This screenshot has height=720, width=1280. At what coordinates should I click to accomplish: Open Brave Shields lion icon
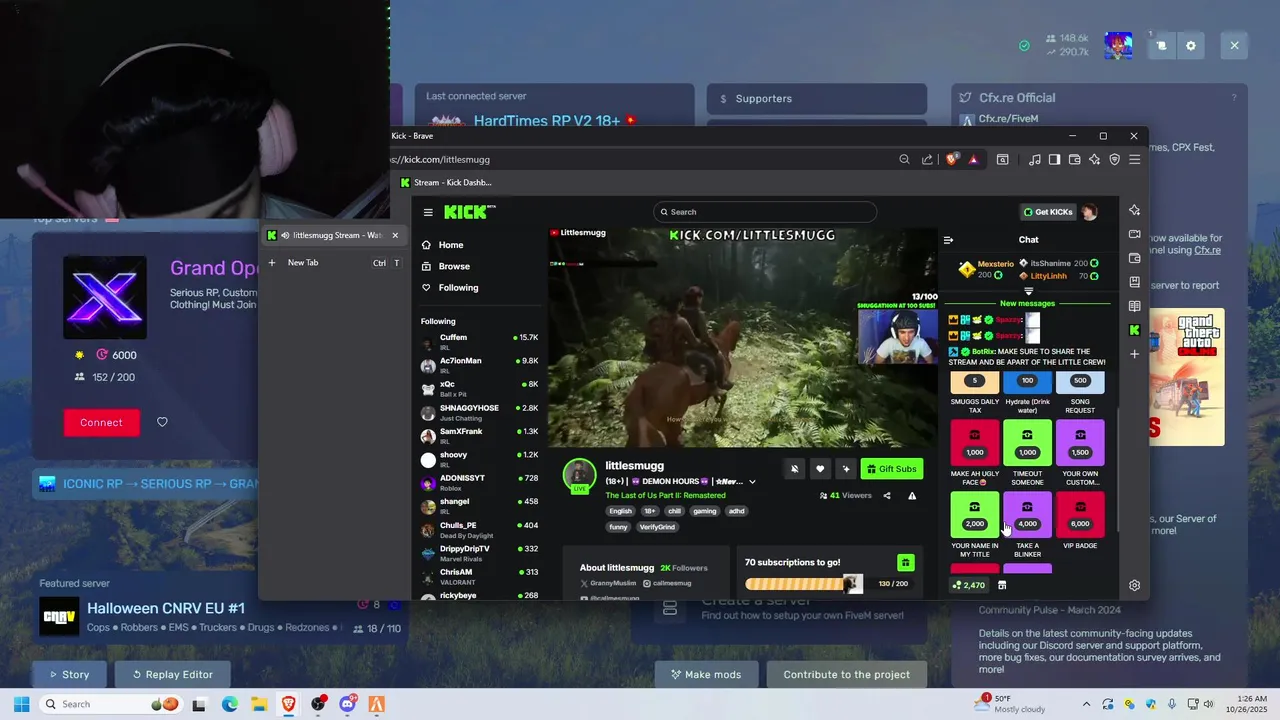click(x=953, y=159)
